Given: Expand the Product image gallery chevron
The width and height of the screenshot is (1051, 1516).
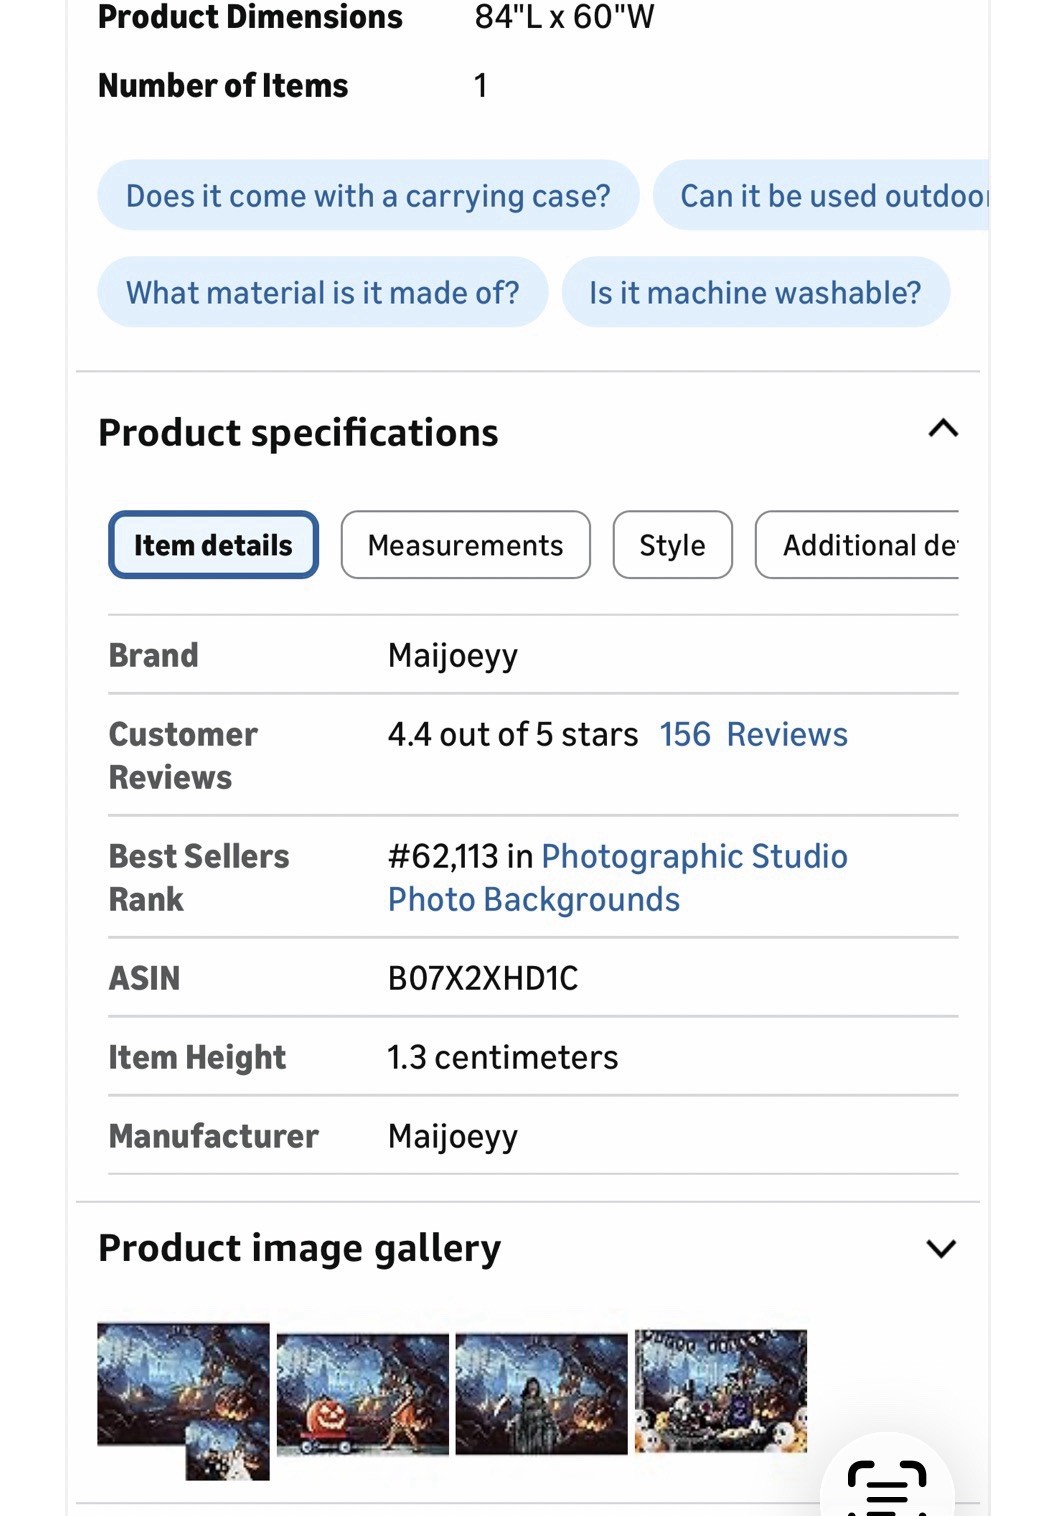Looking at the screenshot, I should [941, 1248].
